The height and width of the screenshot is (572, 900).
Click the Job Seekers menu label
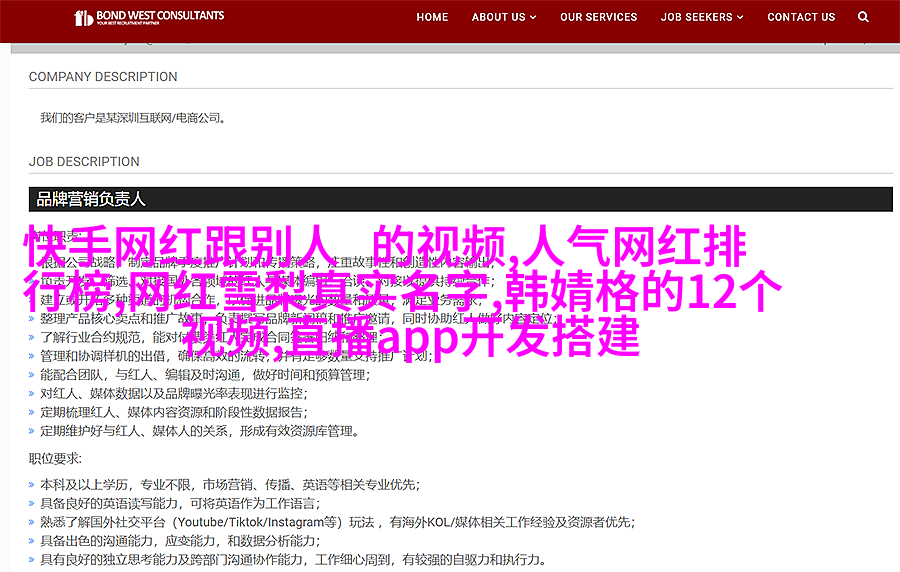click(x=696, y=17)
